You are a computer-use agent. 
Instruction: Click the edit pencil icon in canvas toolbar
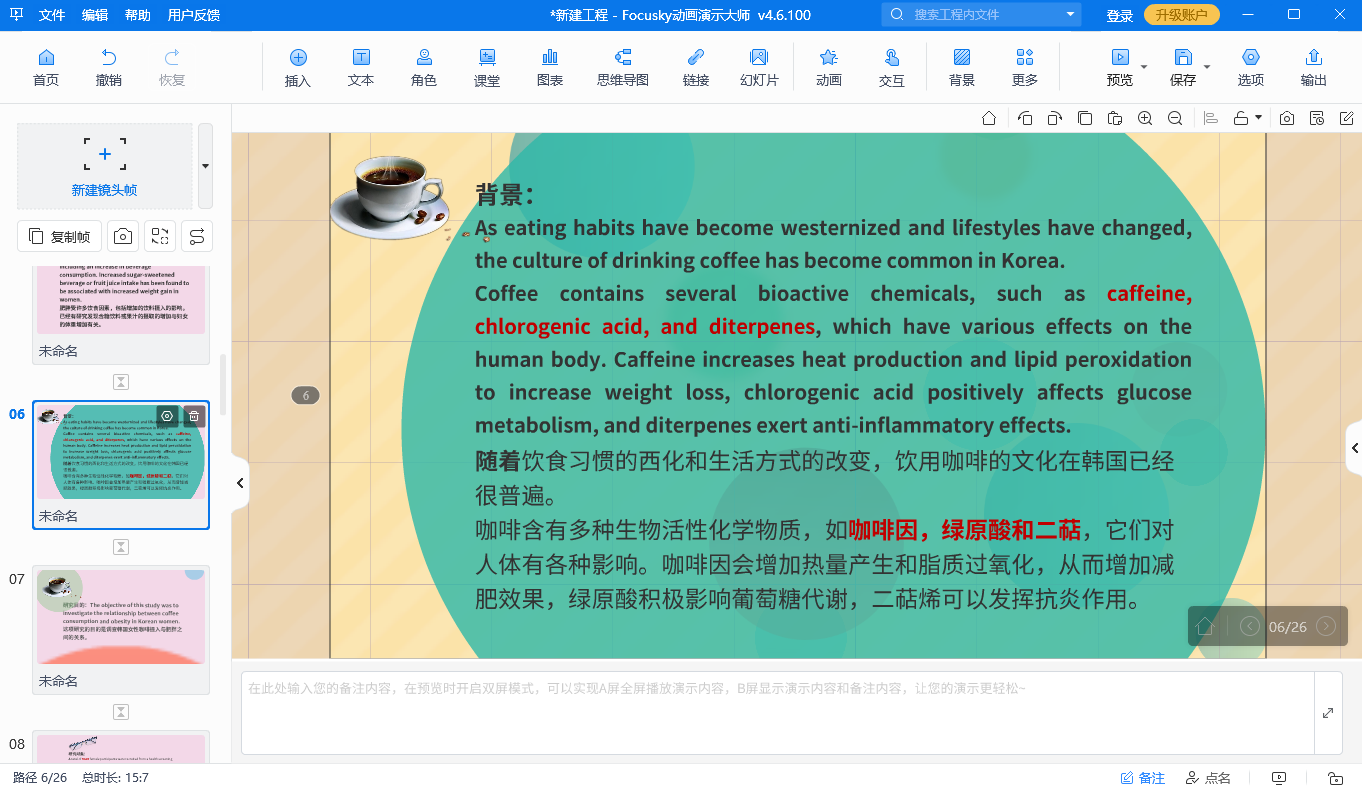point(1346,118)
